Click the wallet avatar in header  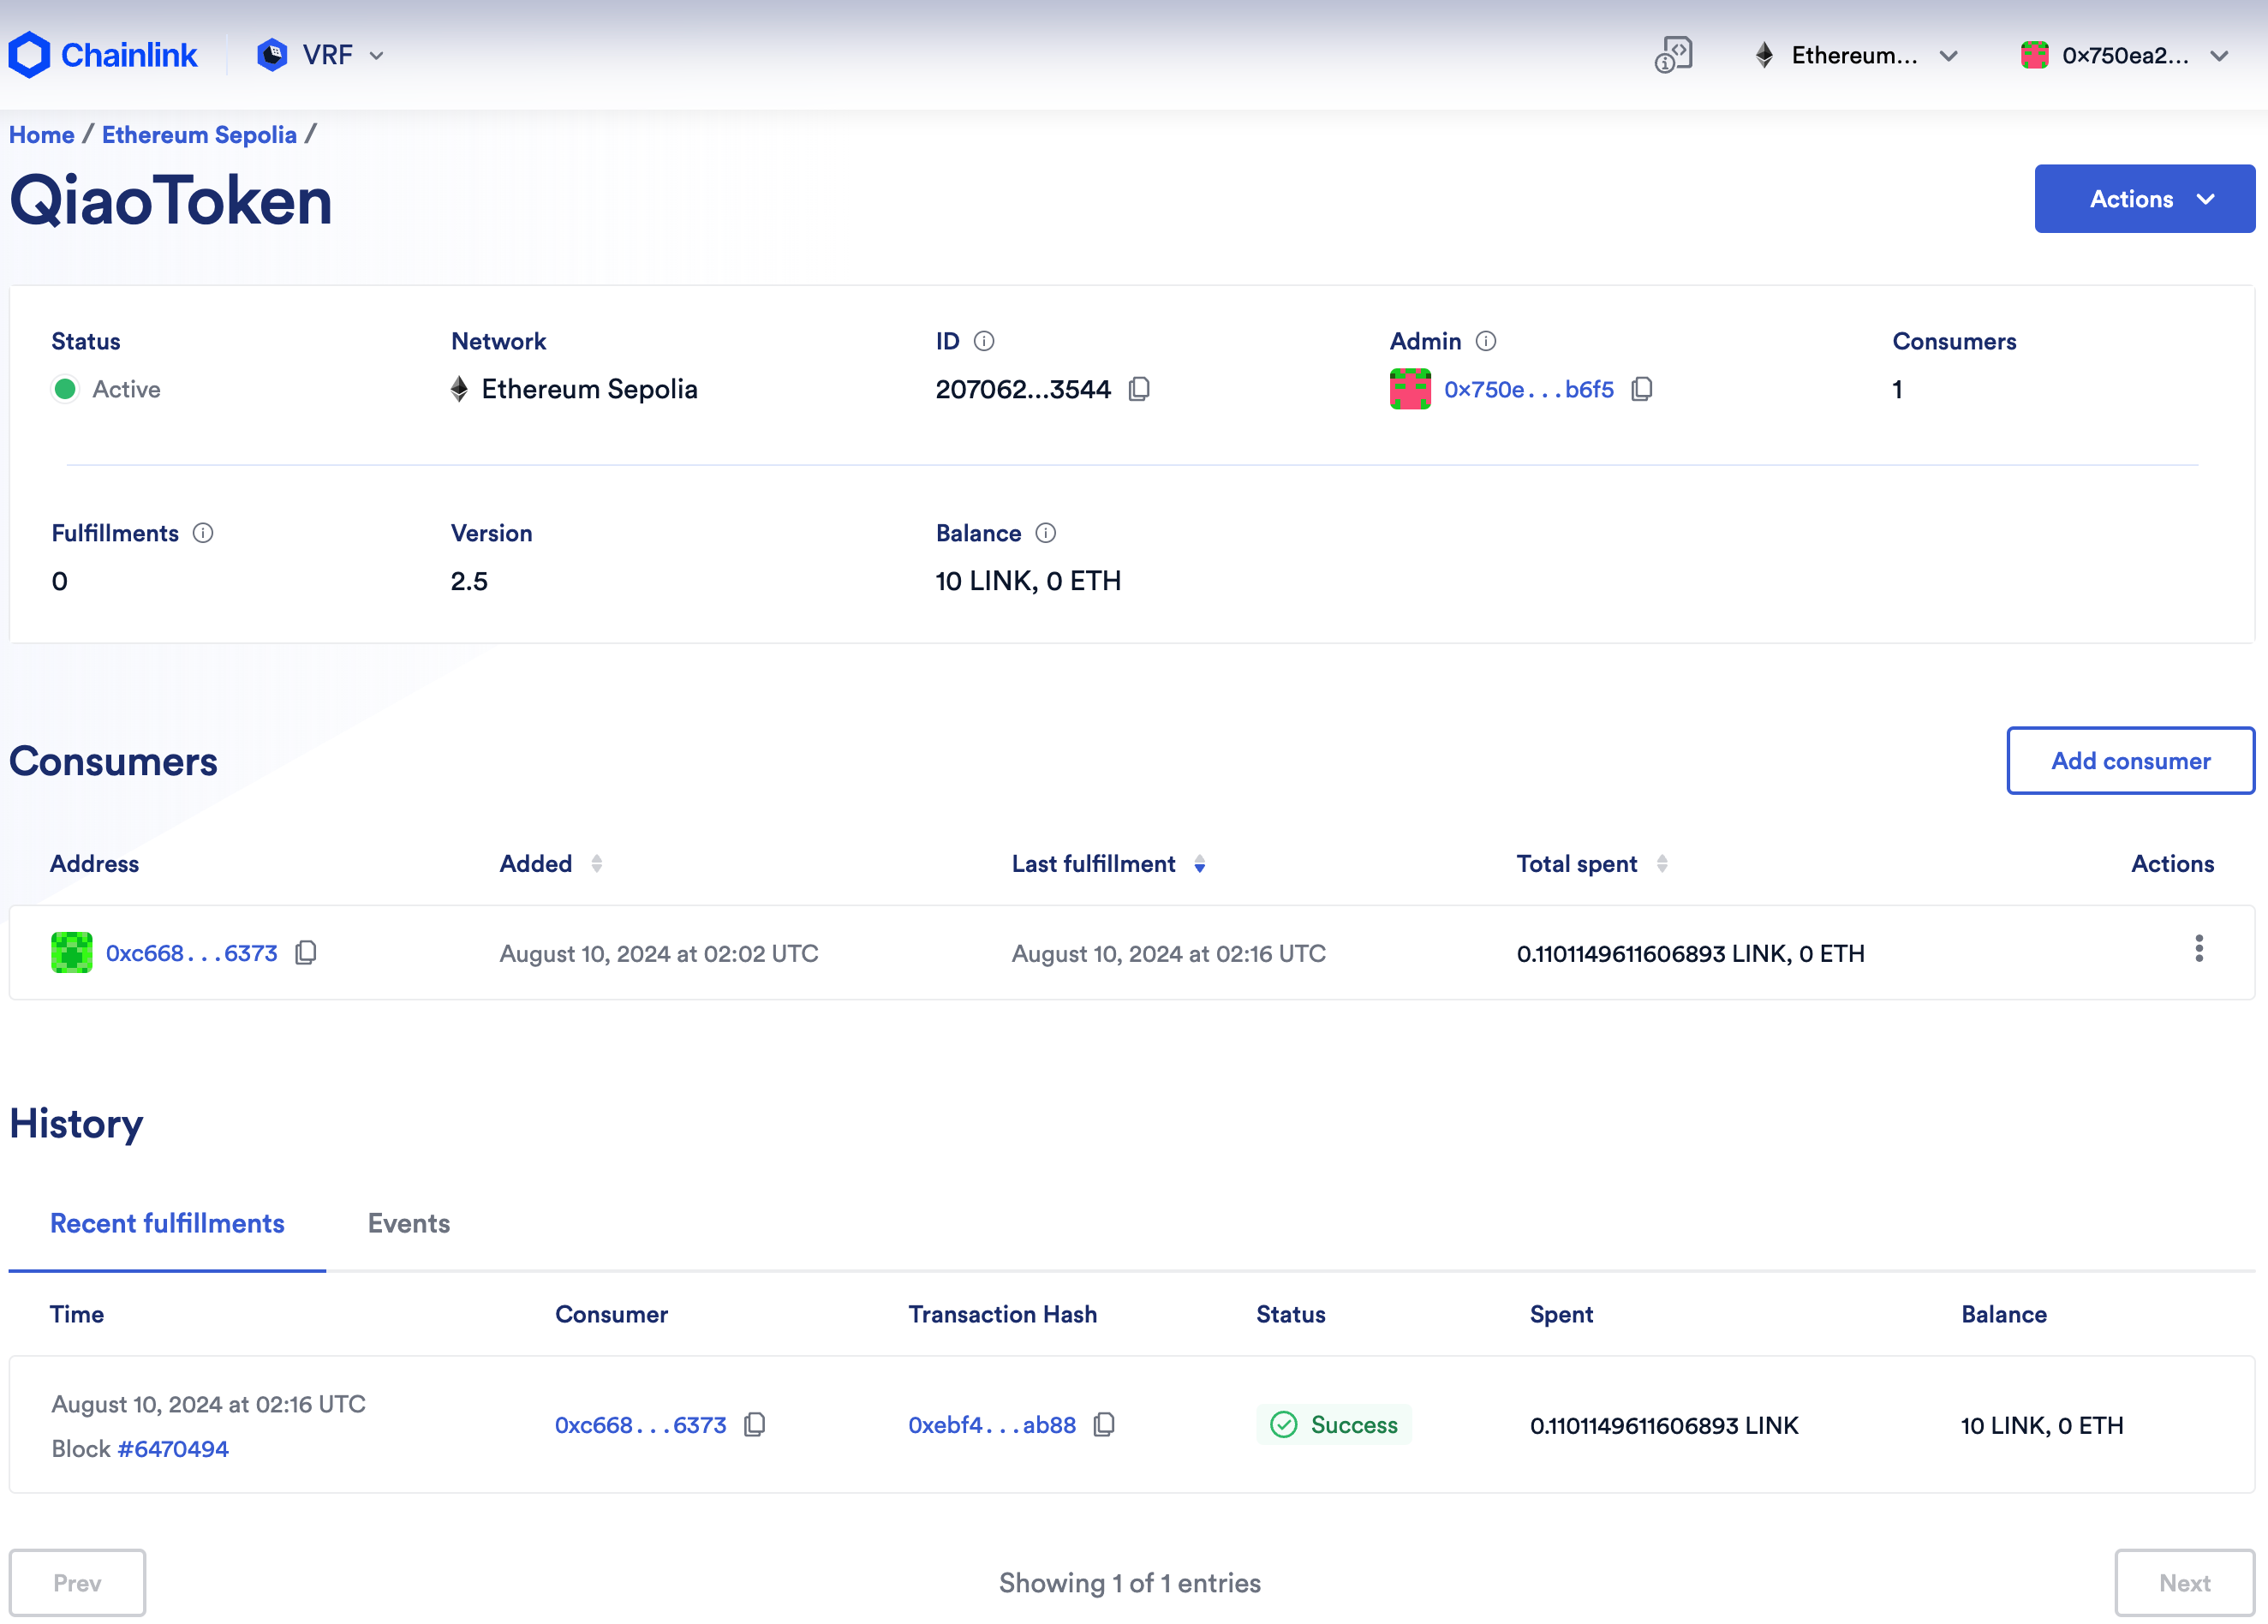2034,55
